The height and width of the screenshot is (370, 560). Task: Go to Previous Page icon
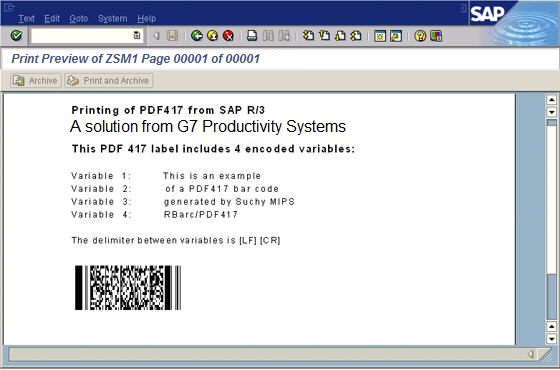click(324, 35)
